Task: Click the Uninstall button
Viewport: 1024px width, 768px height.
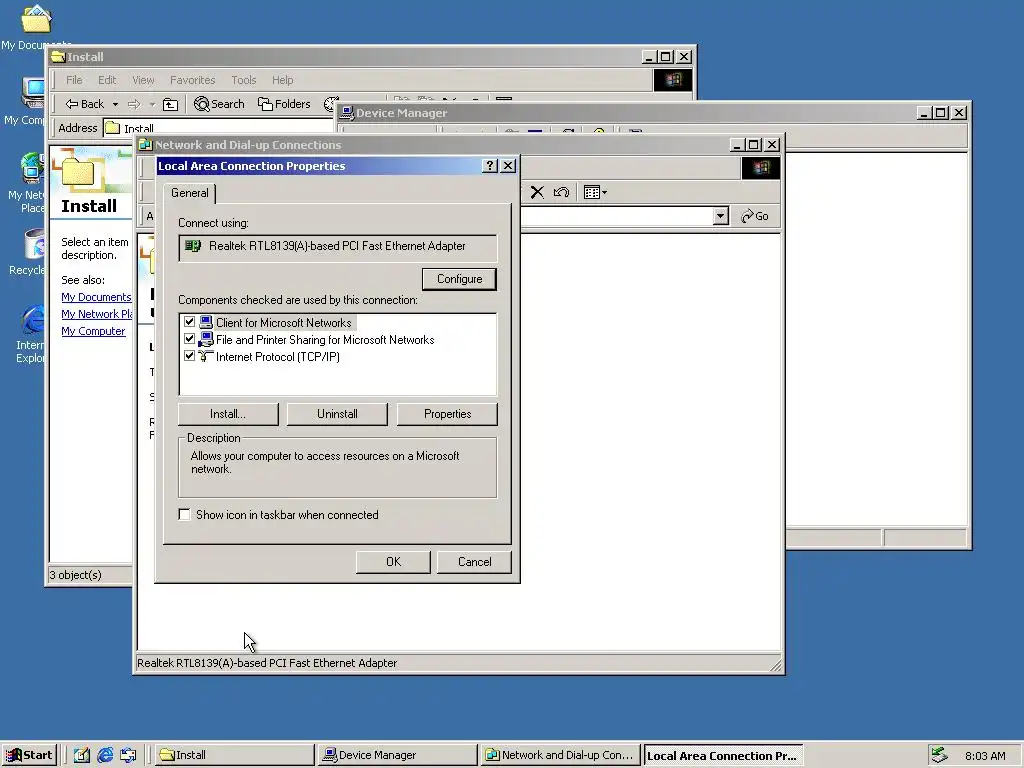Action: pos(337,414)
